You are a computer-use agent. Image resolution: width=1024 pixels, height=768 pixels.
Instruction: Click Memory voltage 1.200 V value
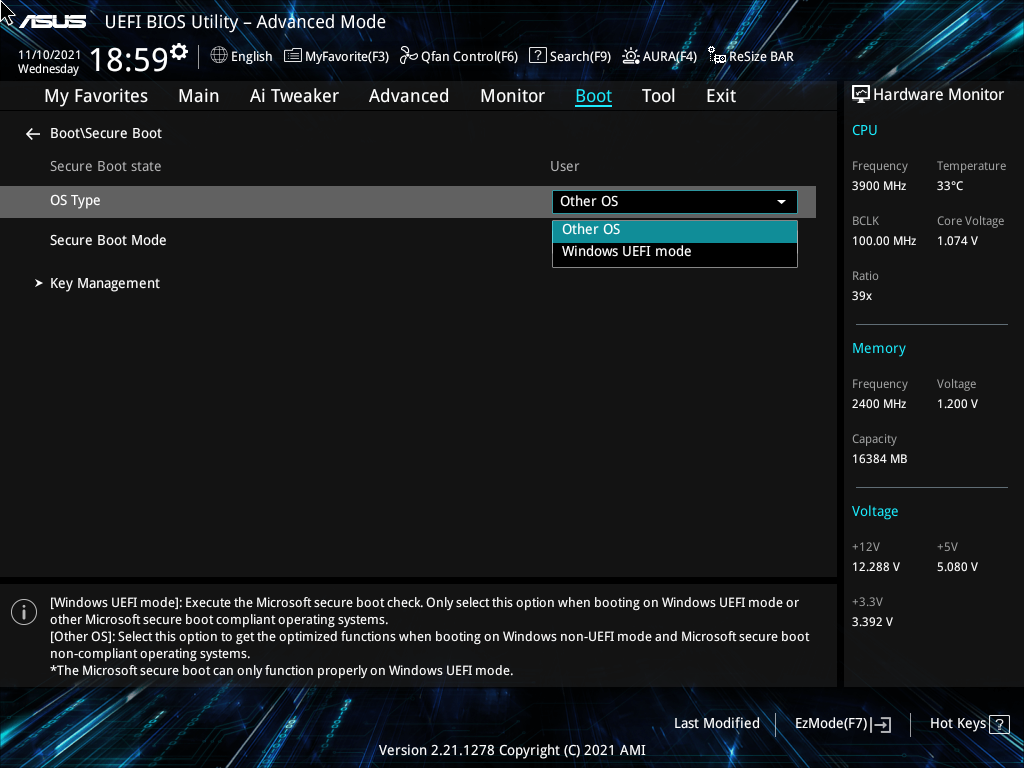point(957,404)
